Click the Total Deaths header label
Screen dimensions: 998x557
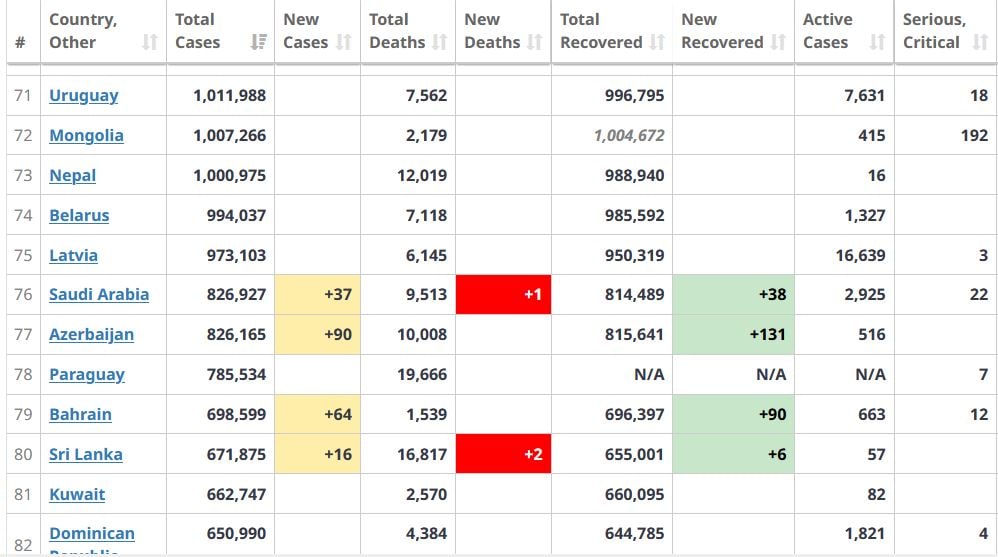tap(397, 31)
